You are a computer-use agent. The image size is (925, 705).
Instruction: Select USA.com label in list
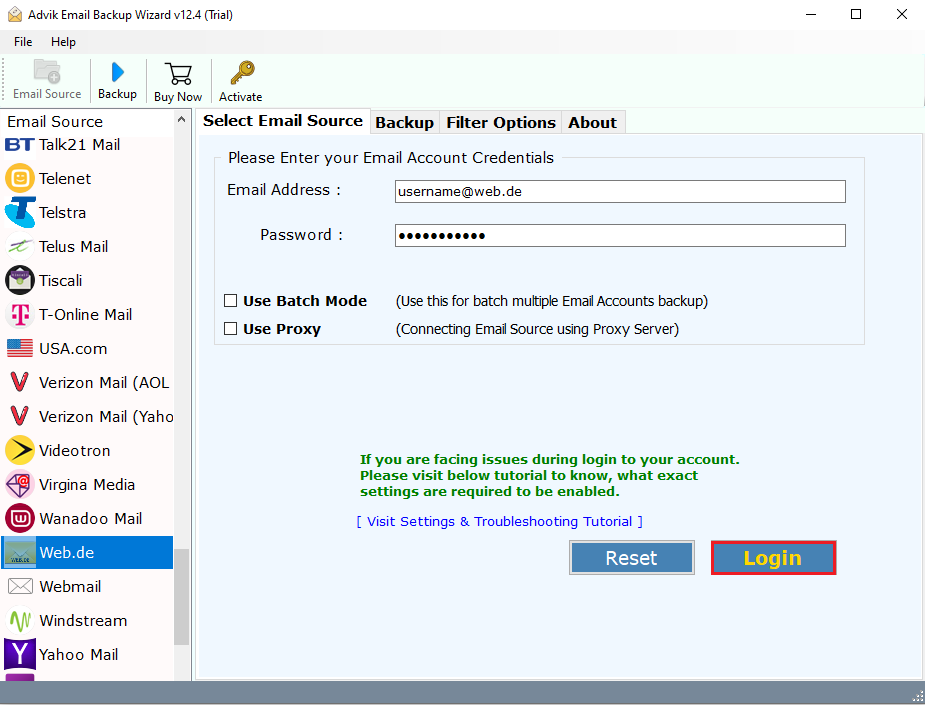[73, 349]
